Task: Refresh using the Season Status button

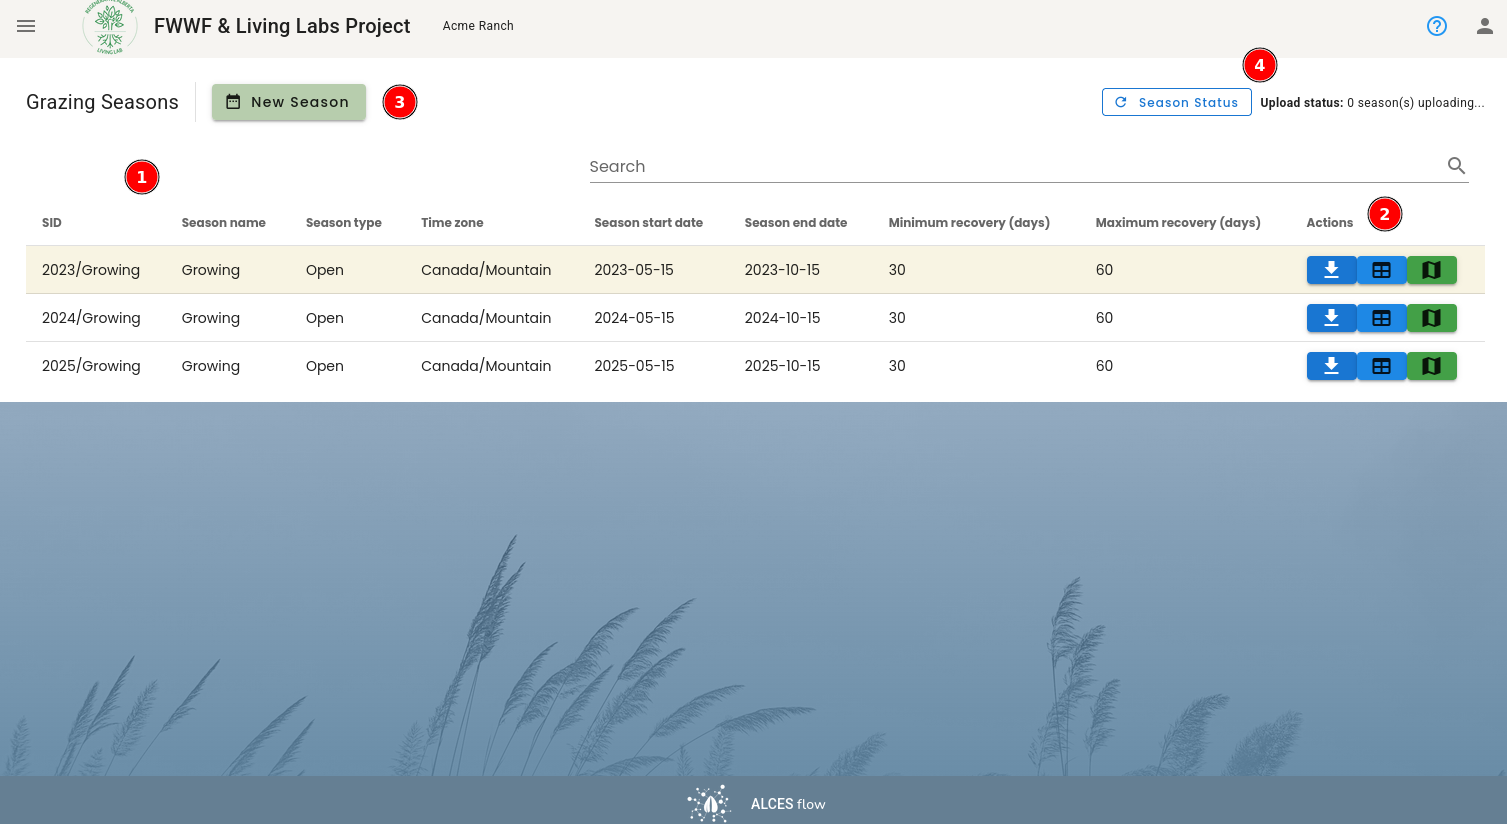Action: coord(1176,102)
